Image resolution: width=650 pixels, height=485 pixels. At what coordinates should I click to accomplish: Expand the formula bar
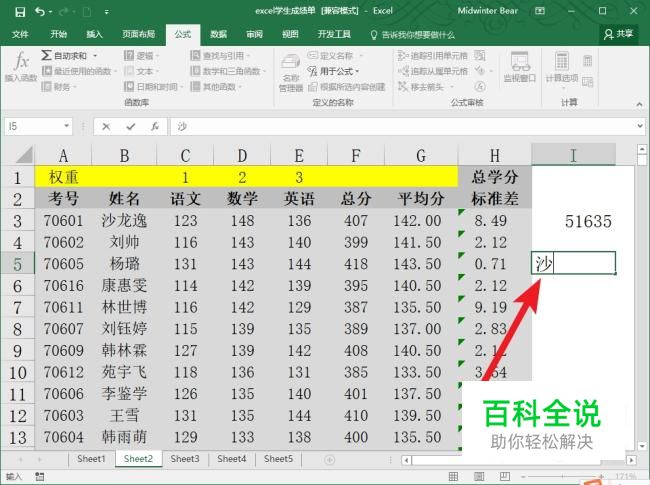pyautogui.click(x=640, y=126)
